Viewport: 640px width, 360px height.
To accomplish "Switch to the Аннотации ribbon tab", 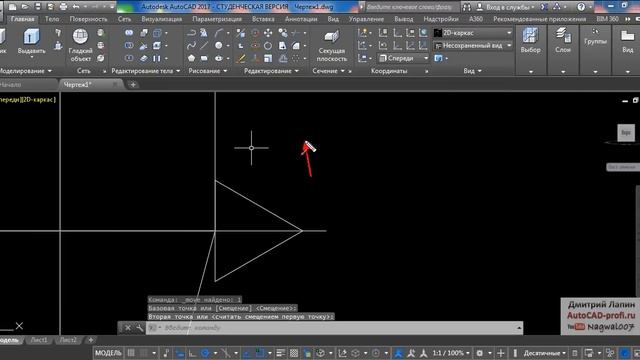I will tap(301, 19).
